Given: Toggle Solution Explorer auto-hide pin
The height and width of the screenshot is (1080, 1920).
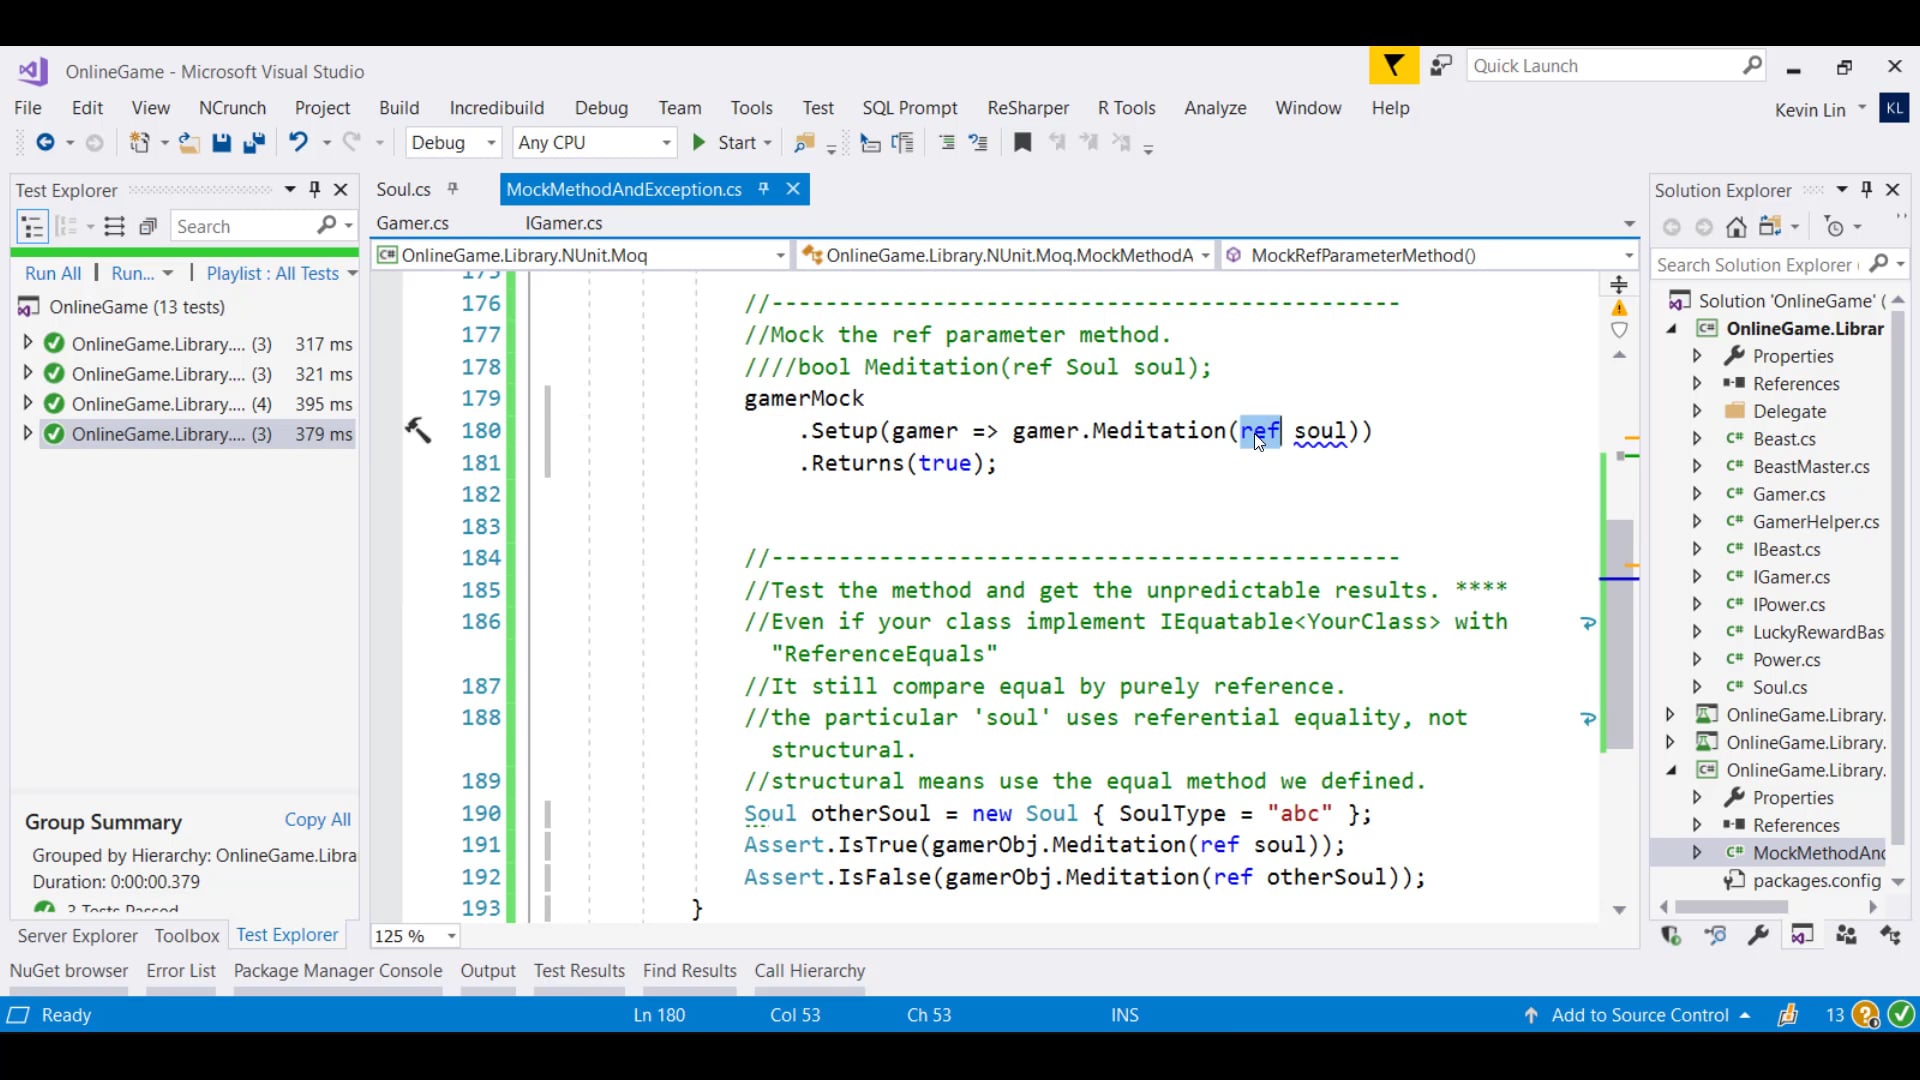Looking at the screenshot, I should coord(1866,189).
